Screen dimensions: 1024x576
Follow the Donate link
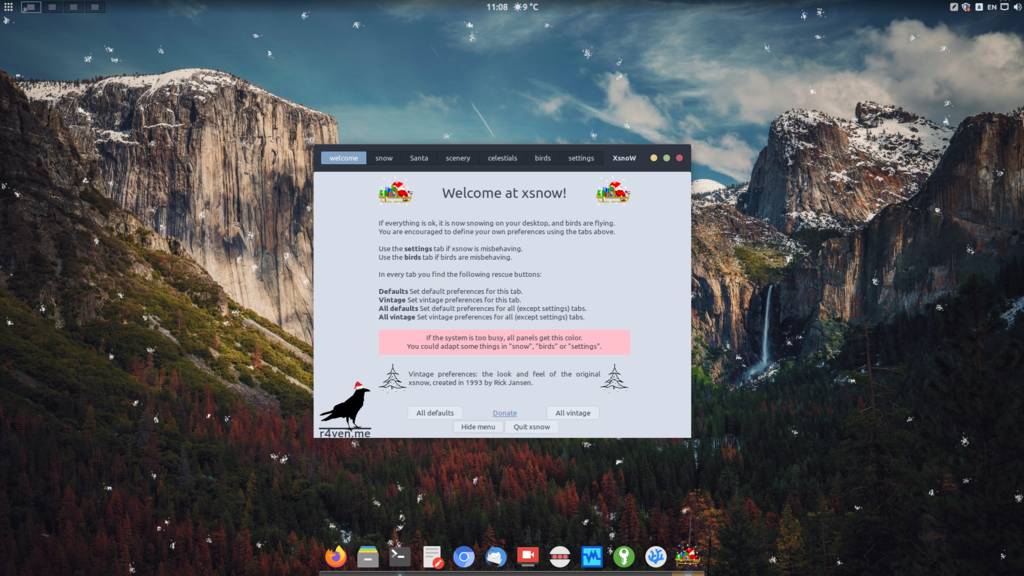504,412
